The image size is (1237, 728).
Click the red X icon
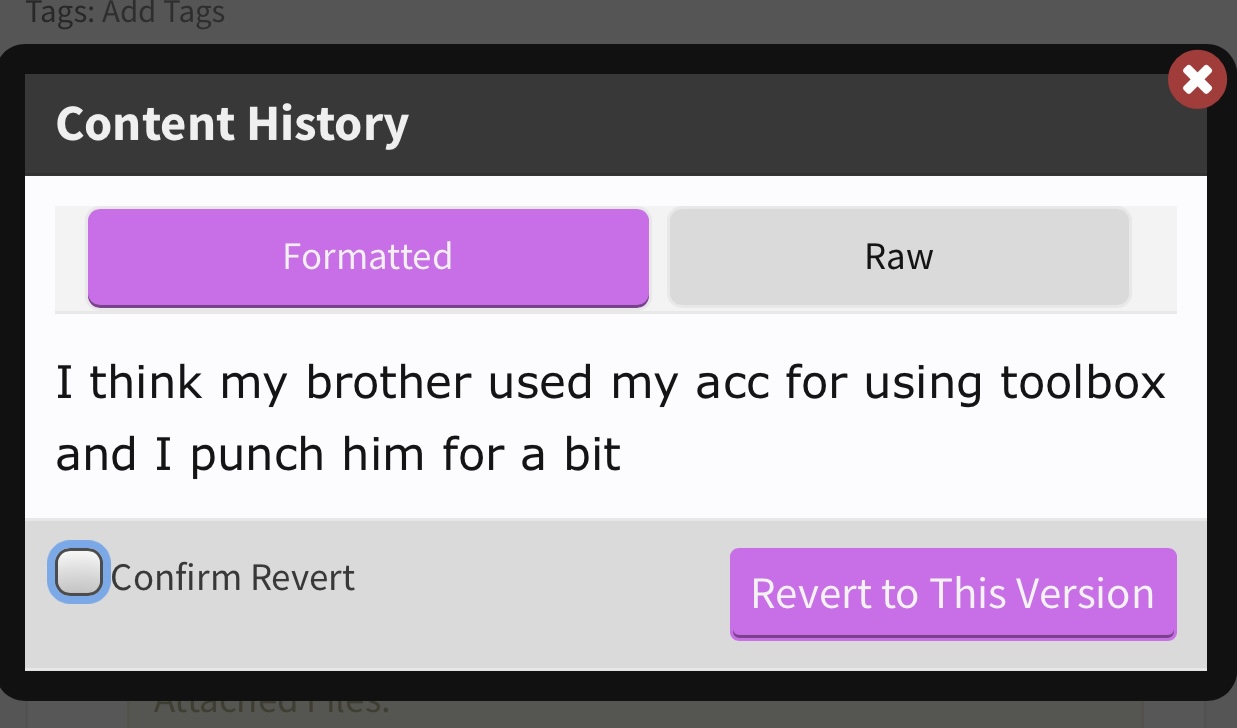[1197, 79]
